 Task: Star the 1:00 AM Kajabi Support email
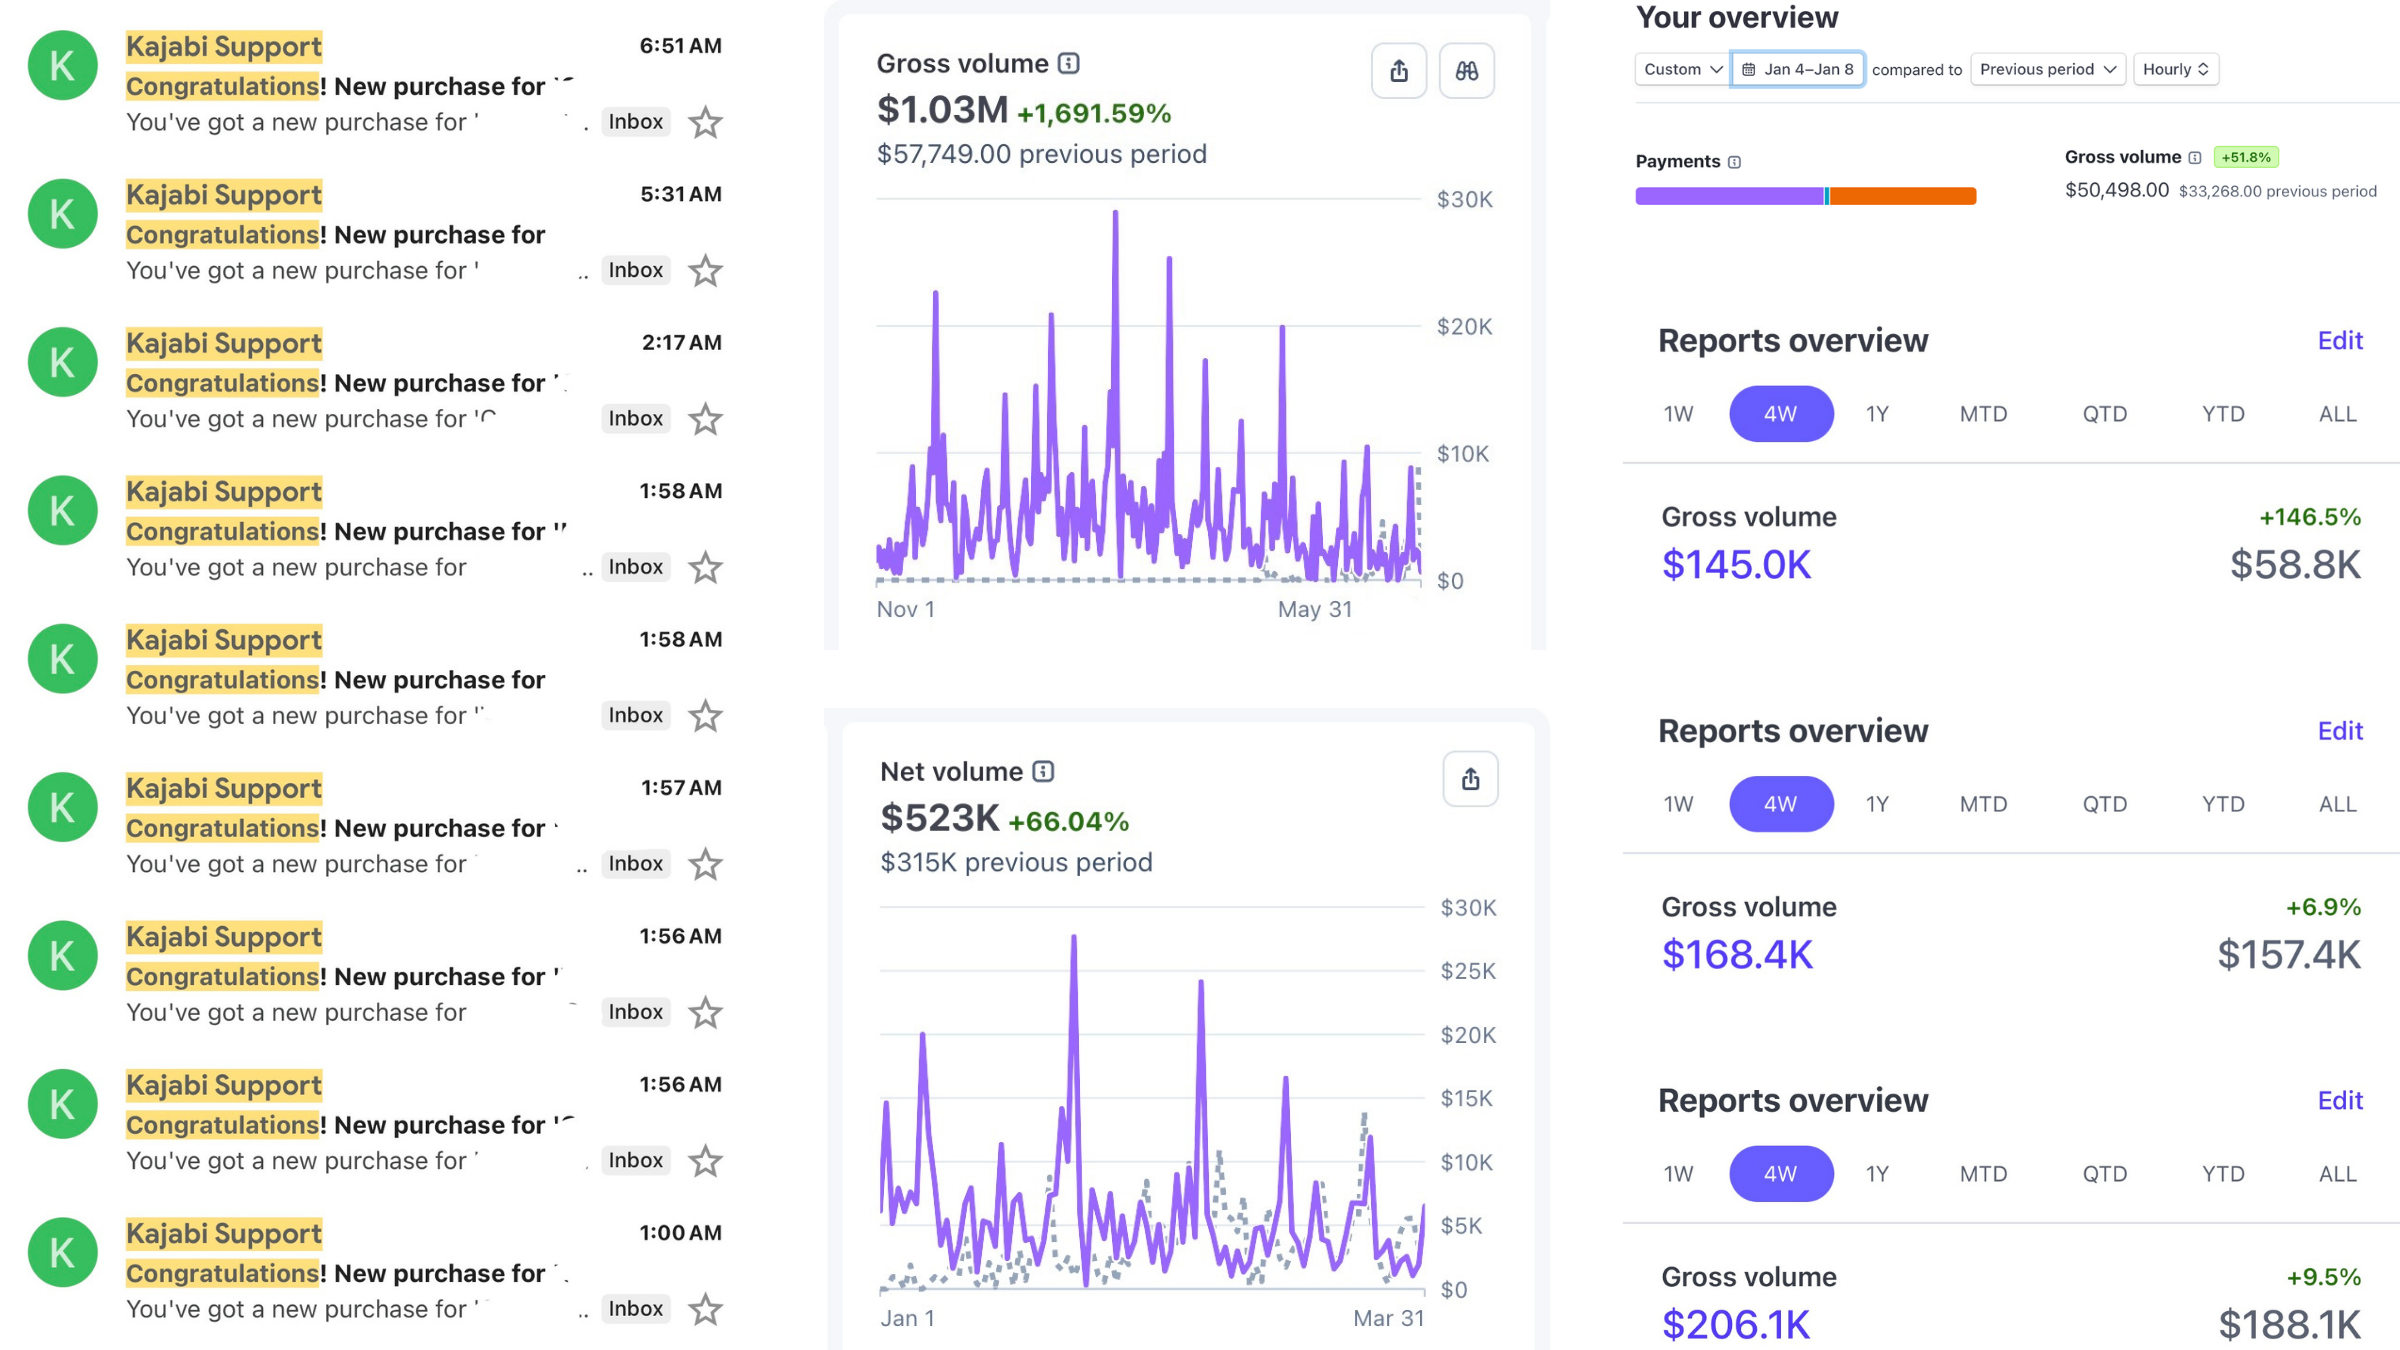(x=706, y=1309)
